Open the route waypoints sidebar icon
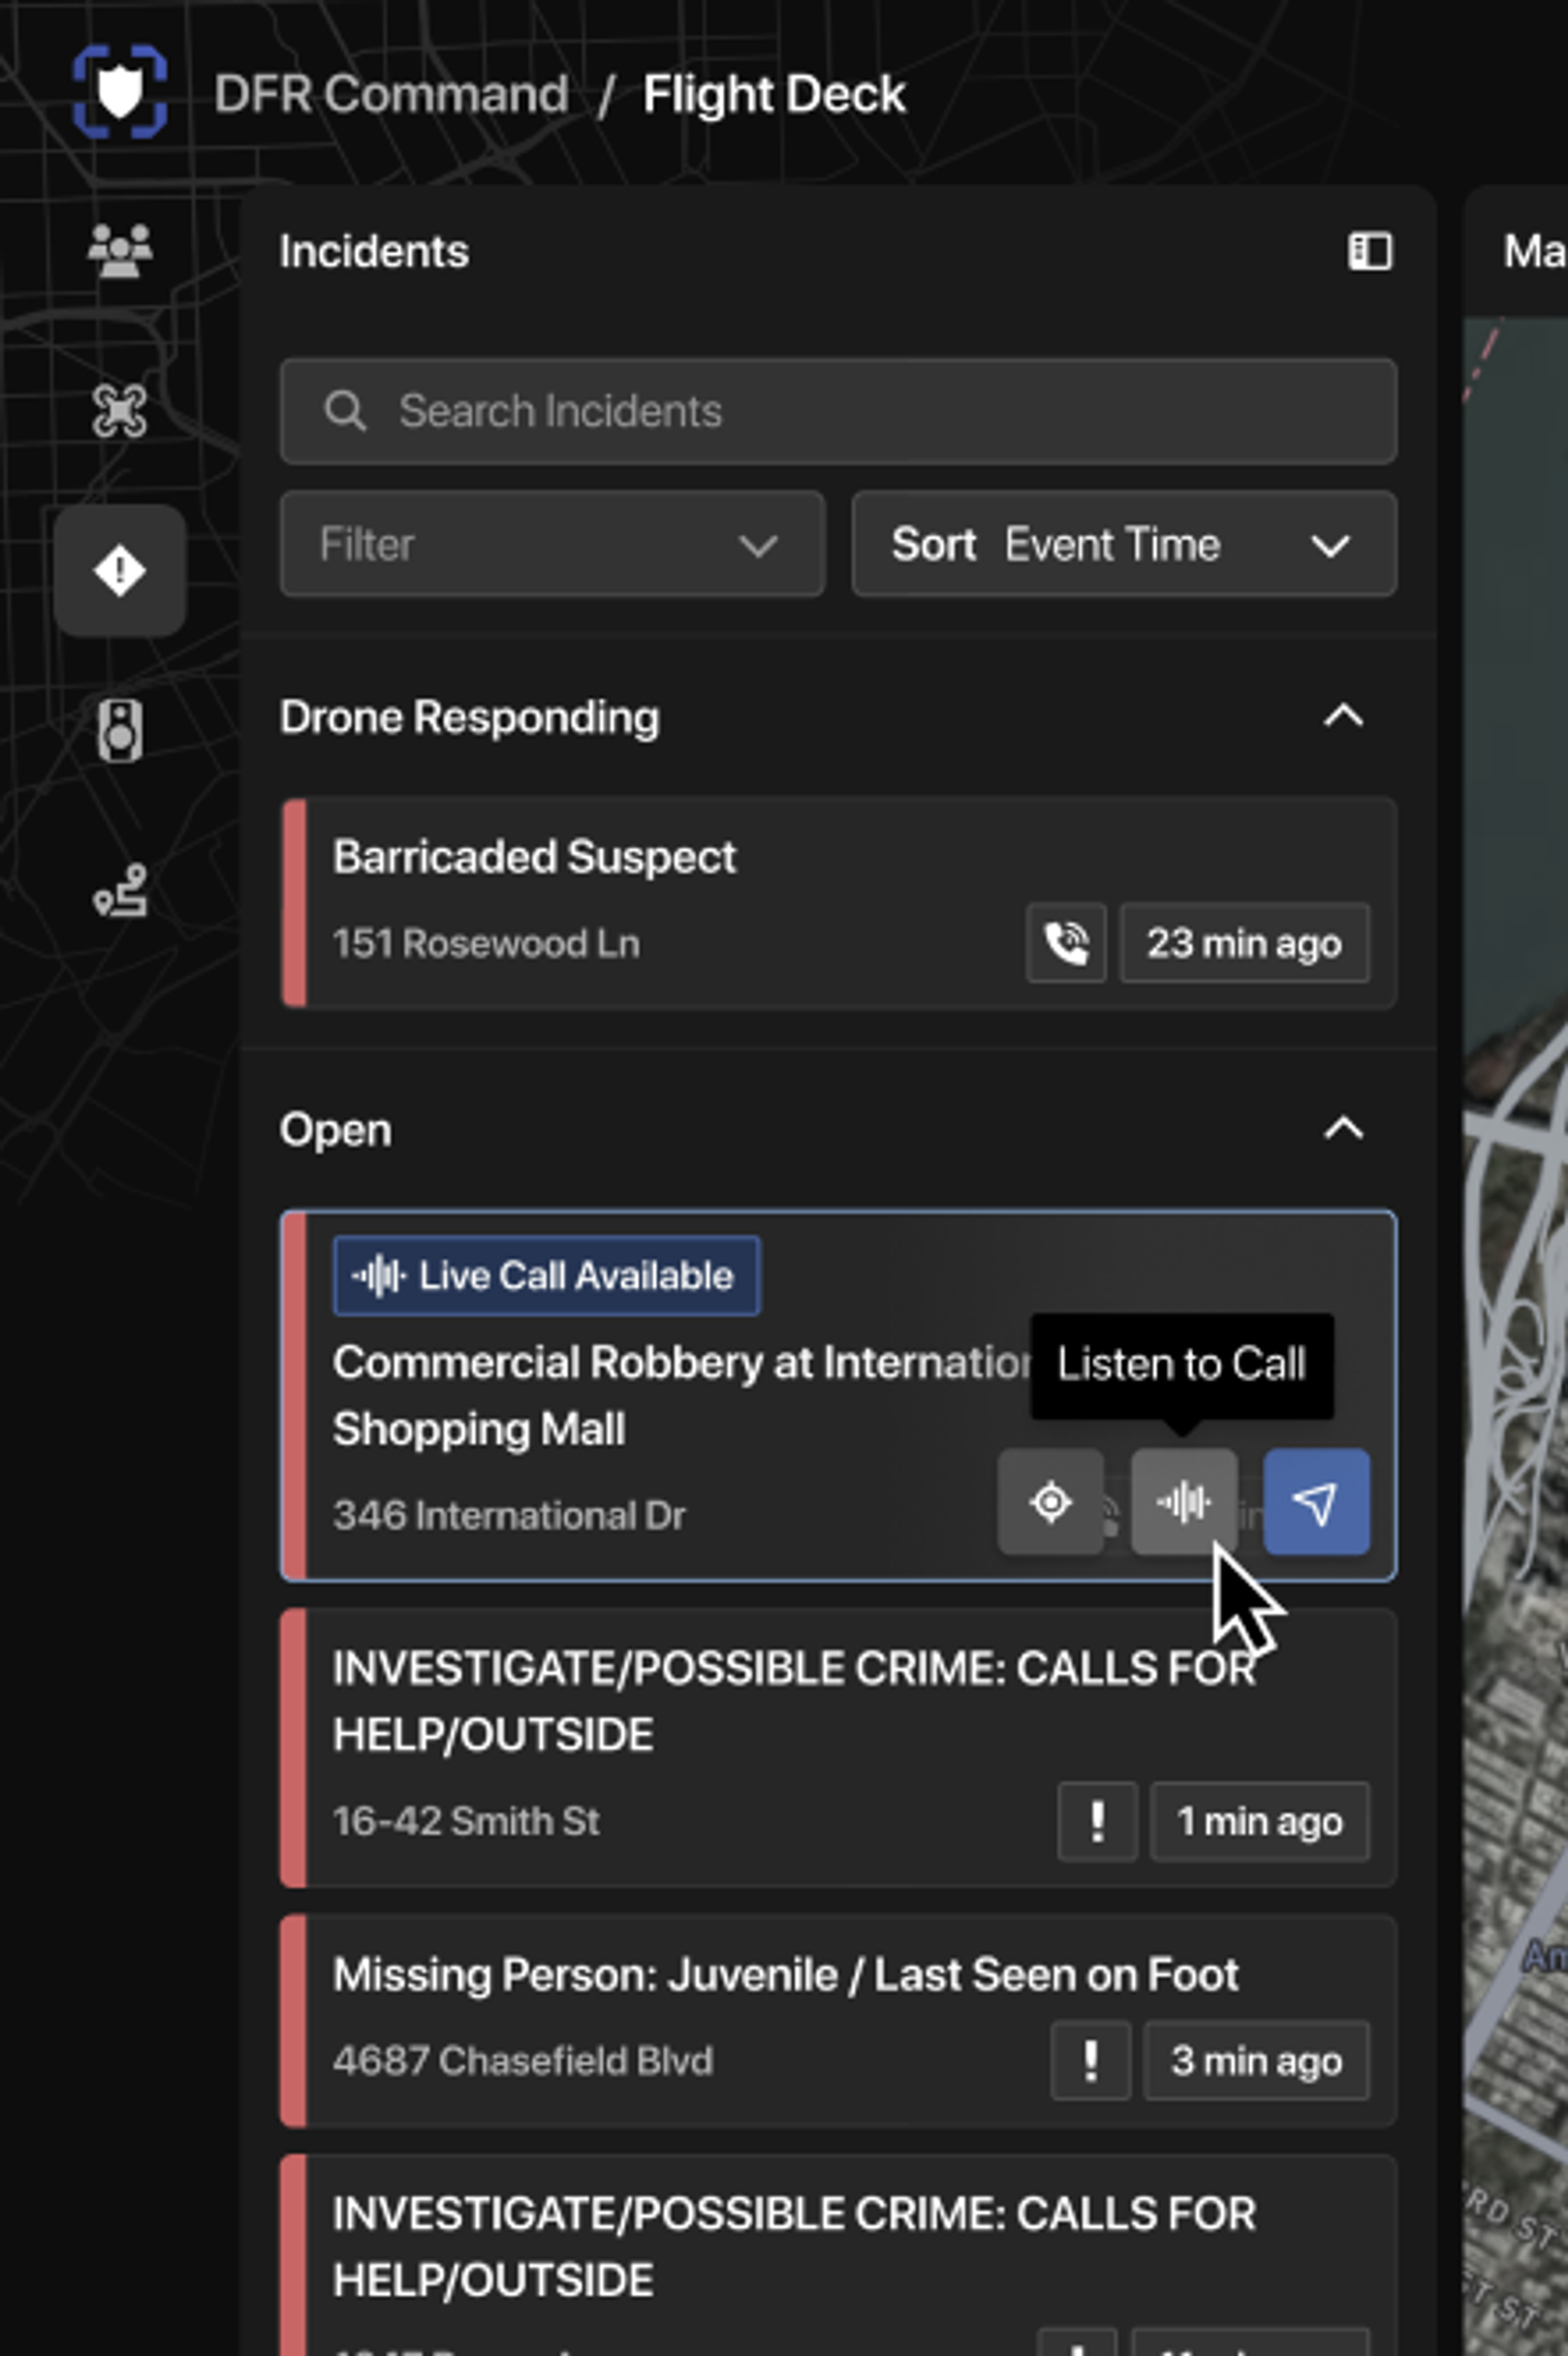This screenshot has width=1568, height=2356. (x=120, y=891)
